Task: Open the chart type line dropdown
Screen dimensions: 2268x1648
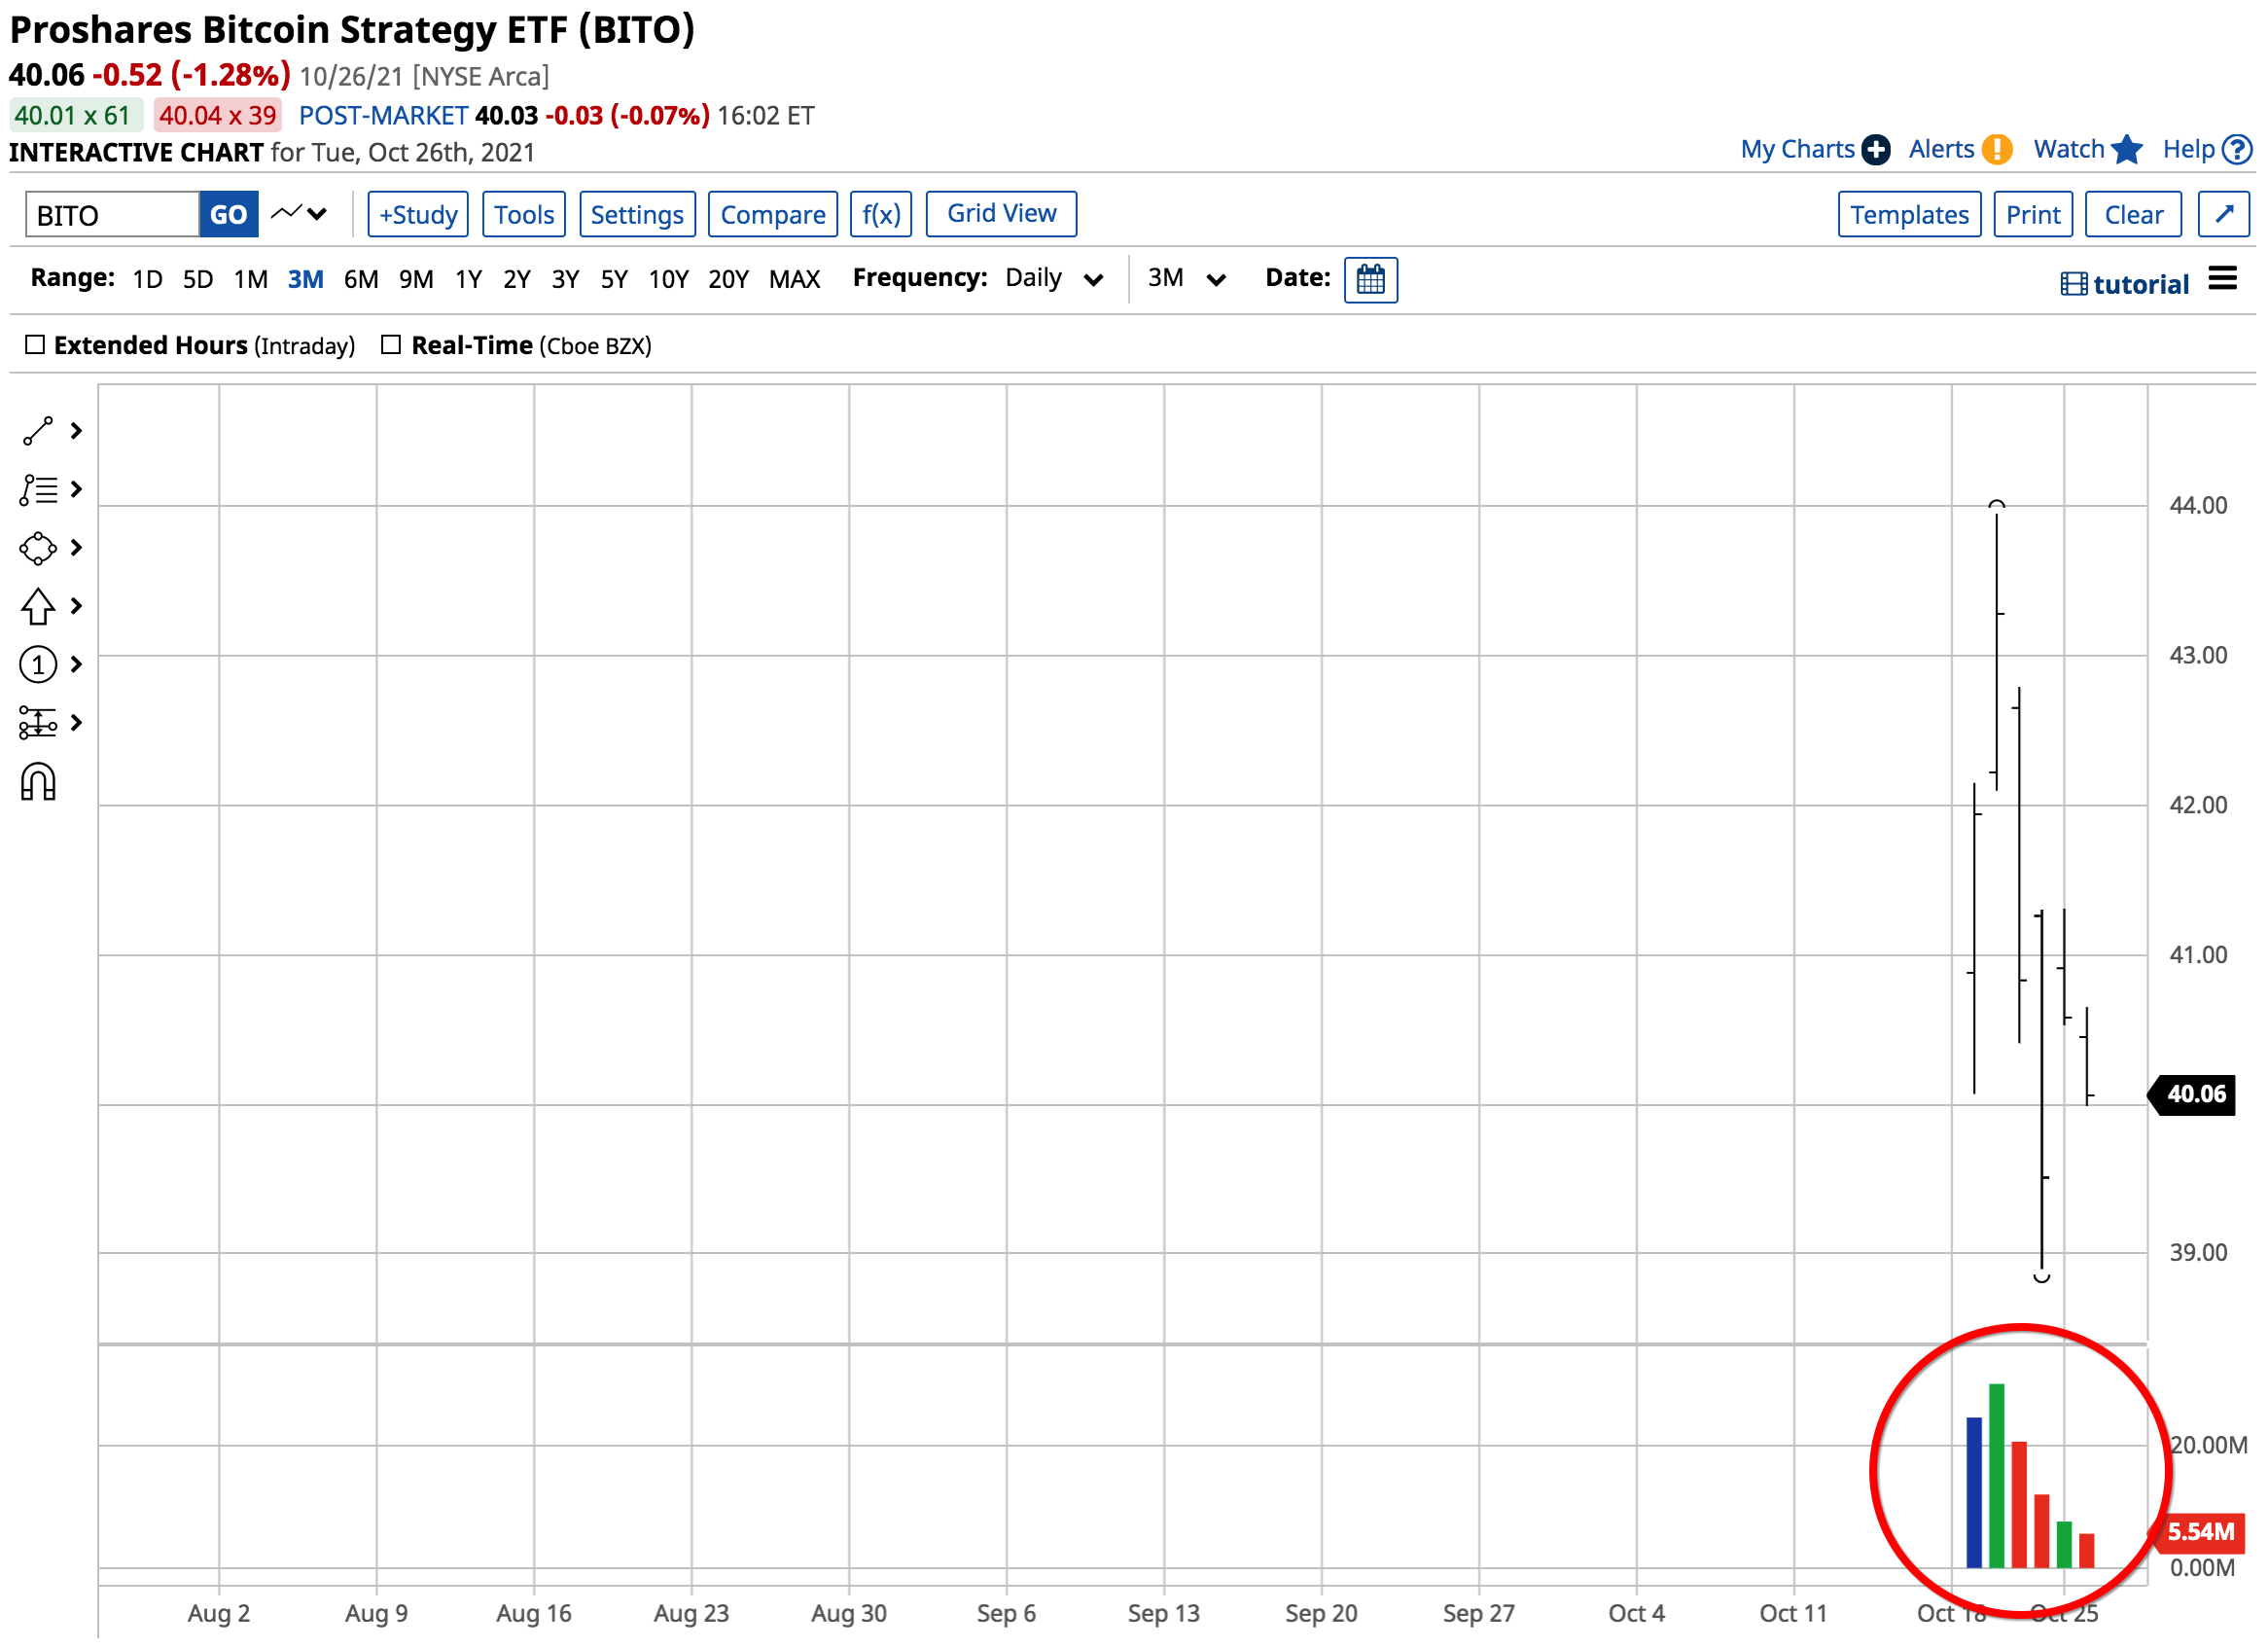Action: 299,214
